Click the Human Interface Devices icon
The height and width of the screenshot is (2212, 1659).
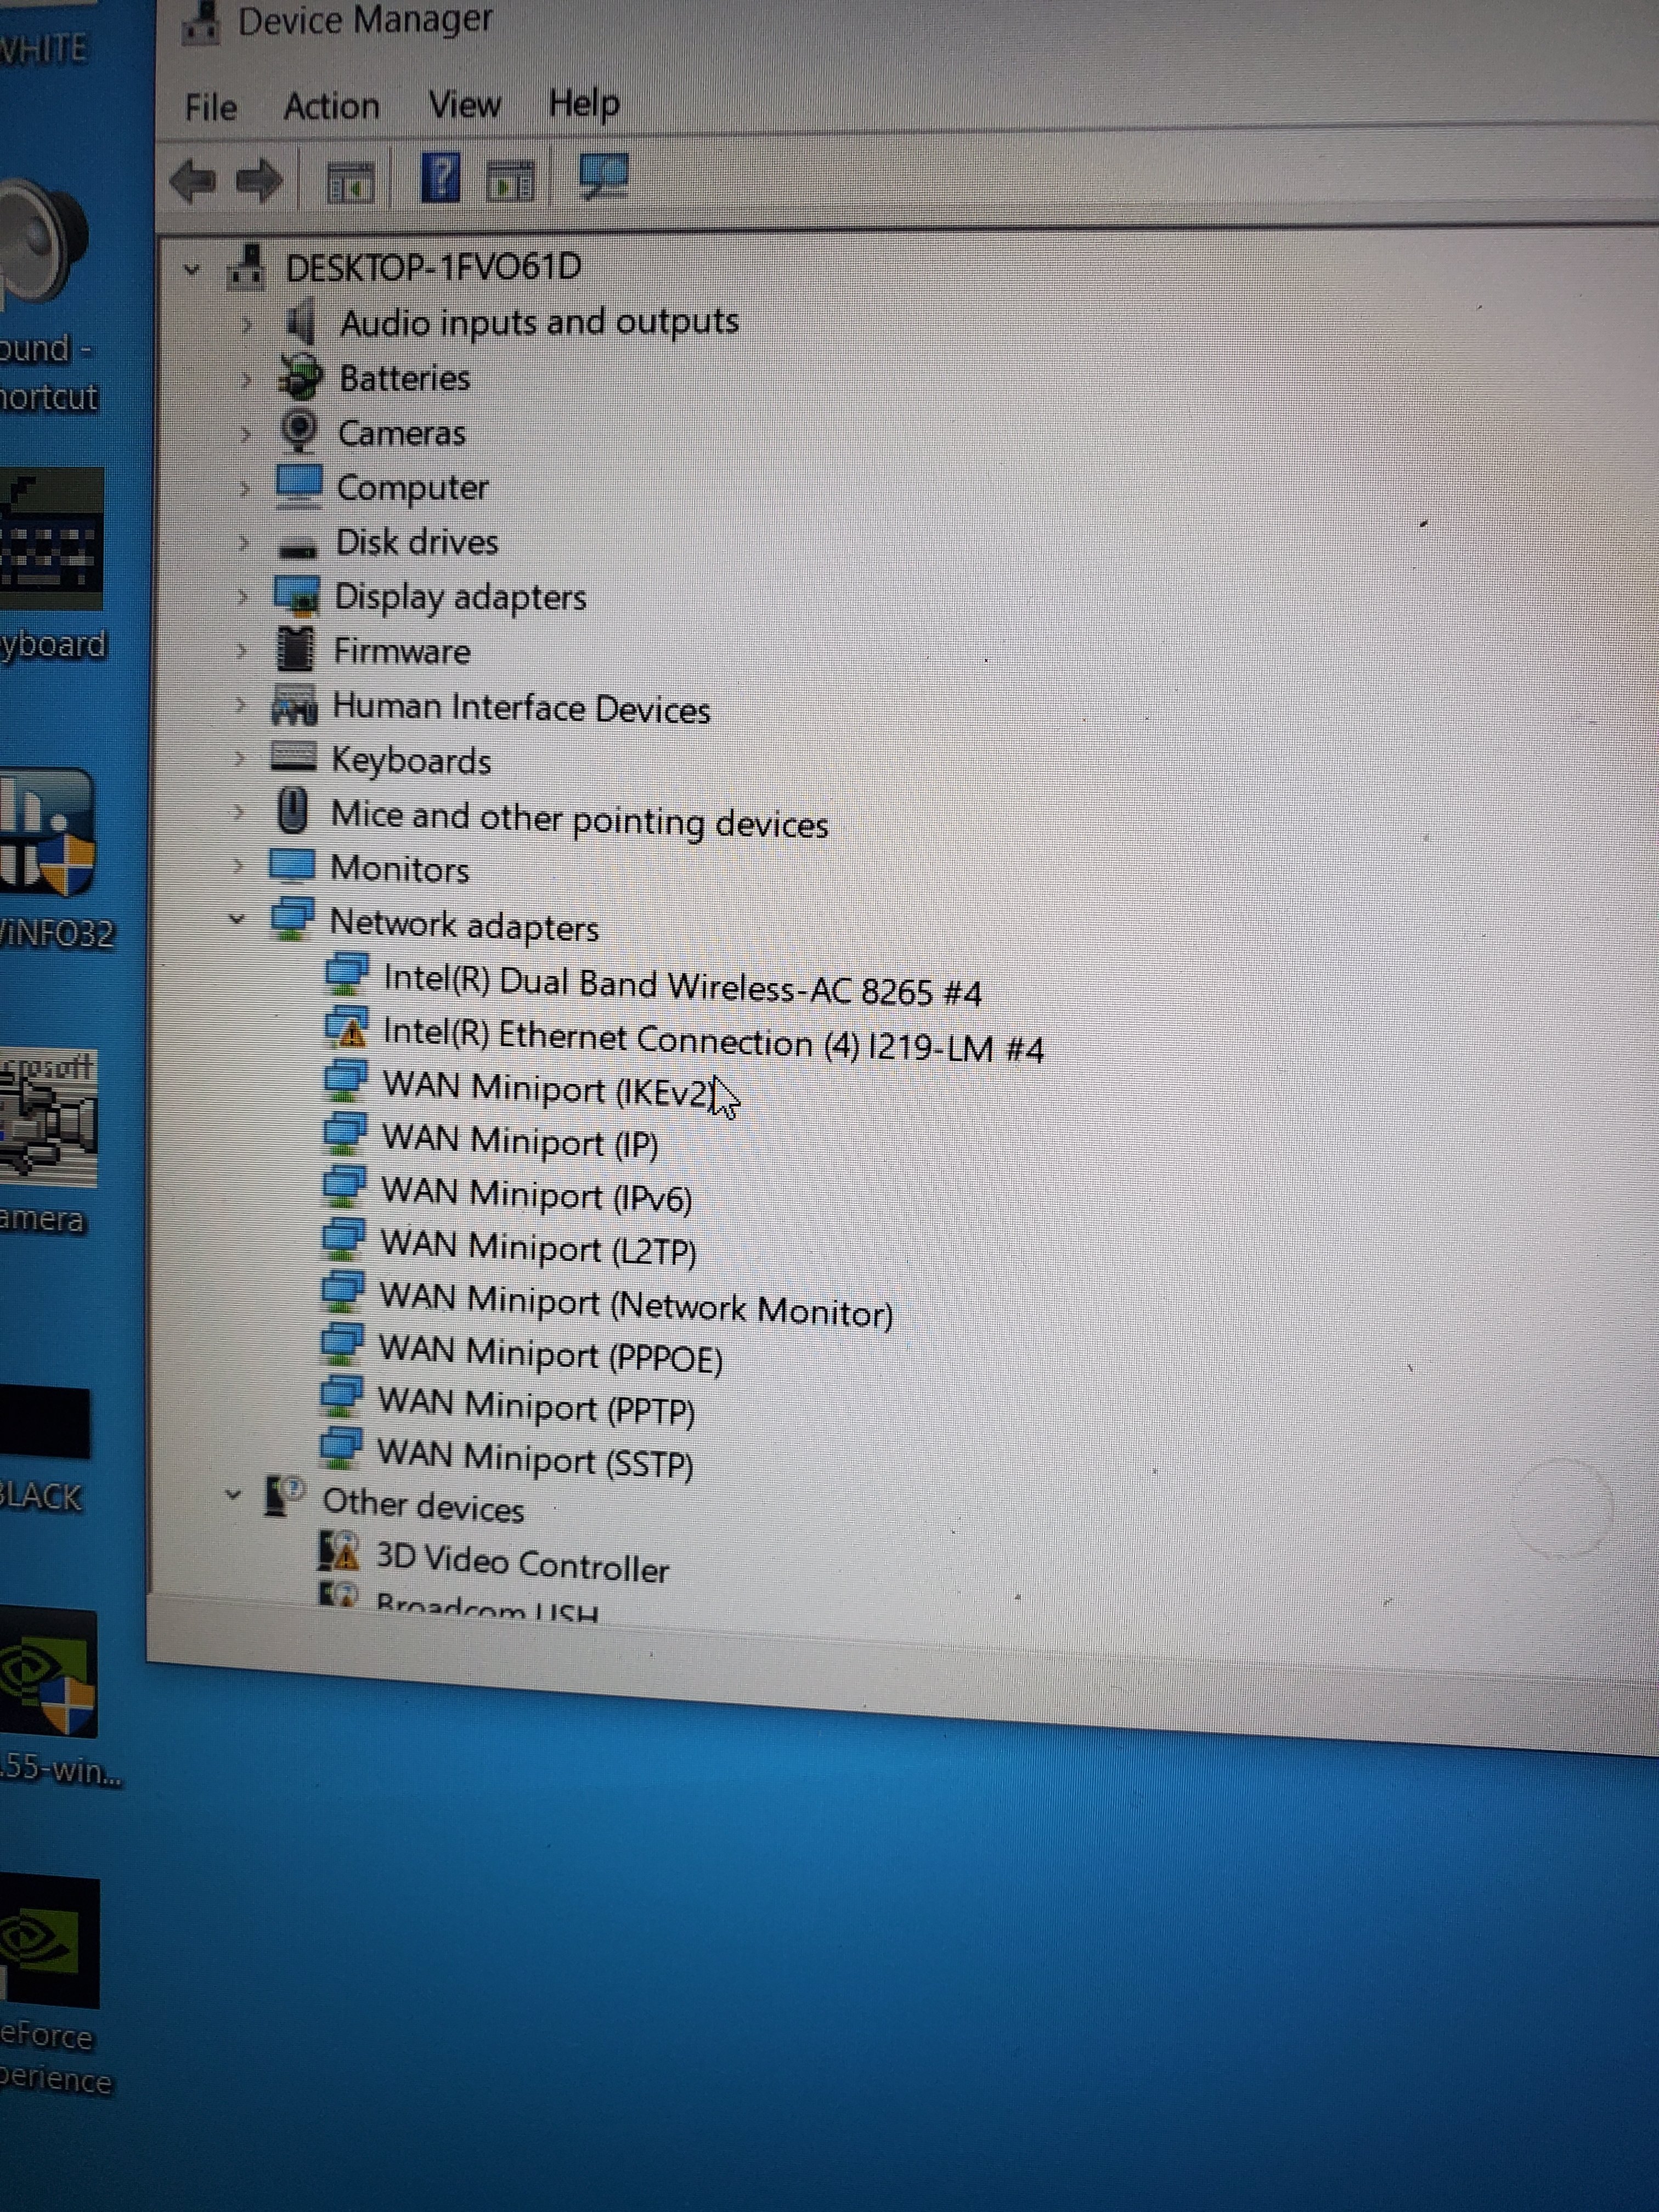(294, 704)
